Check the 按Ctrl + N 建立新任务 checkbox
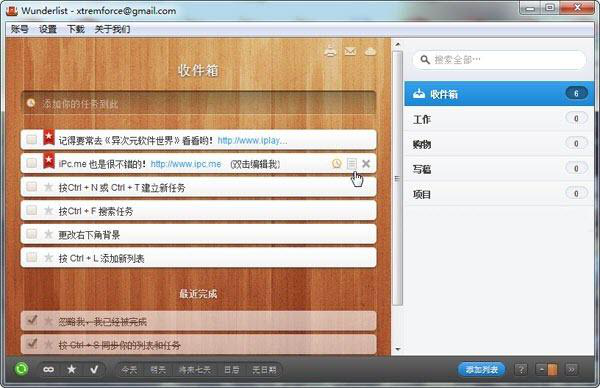The image size is (600, 388). pos(31,187)
